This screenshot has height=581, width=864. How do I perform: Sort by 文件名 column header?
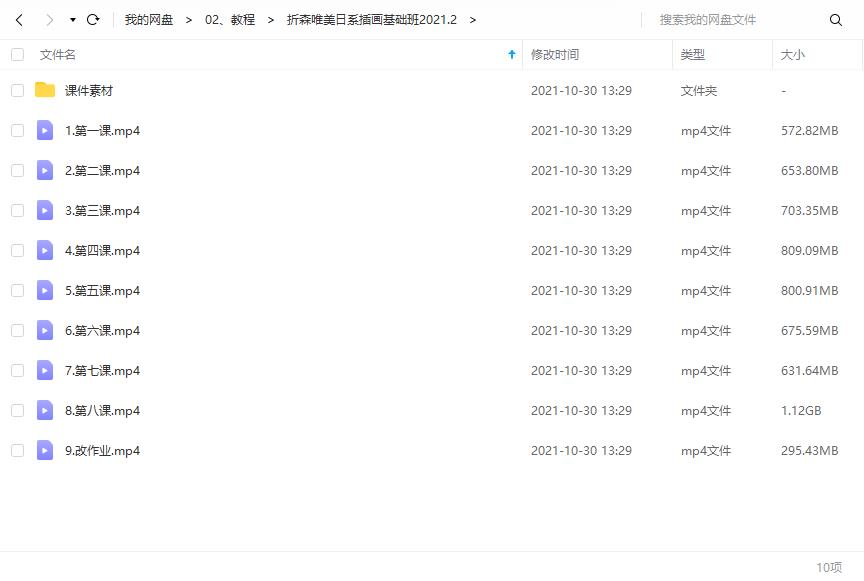pos(58,55)
